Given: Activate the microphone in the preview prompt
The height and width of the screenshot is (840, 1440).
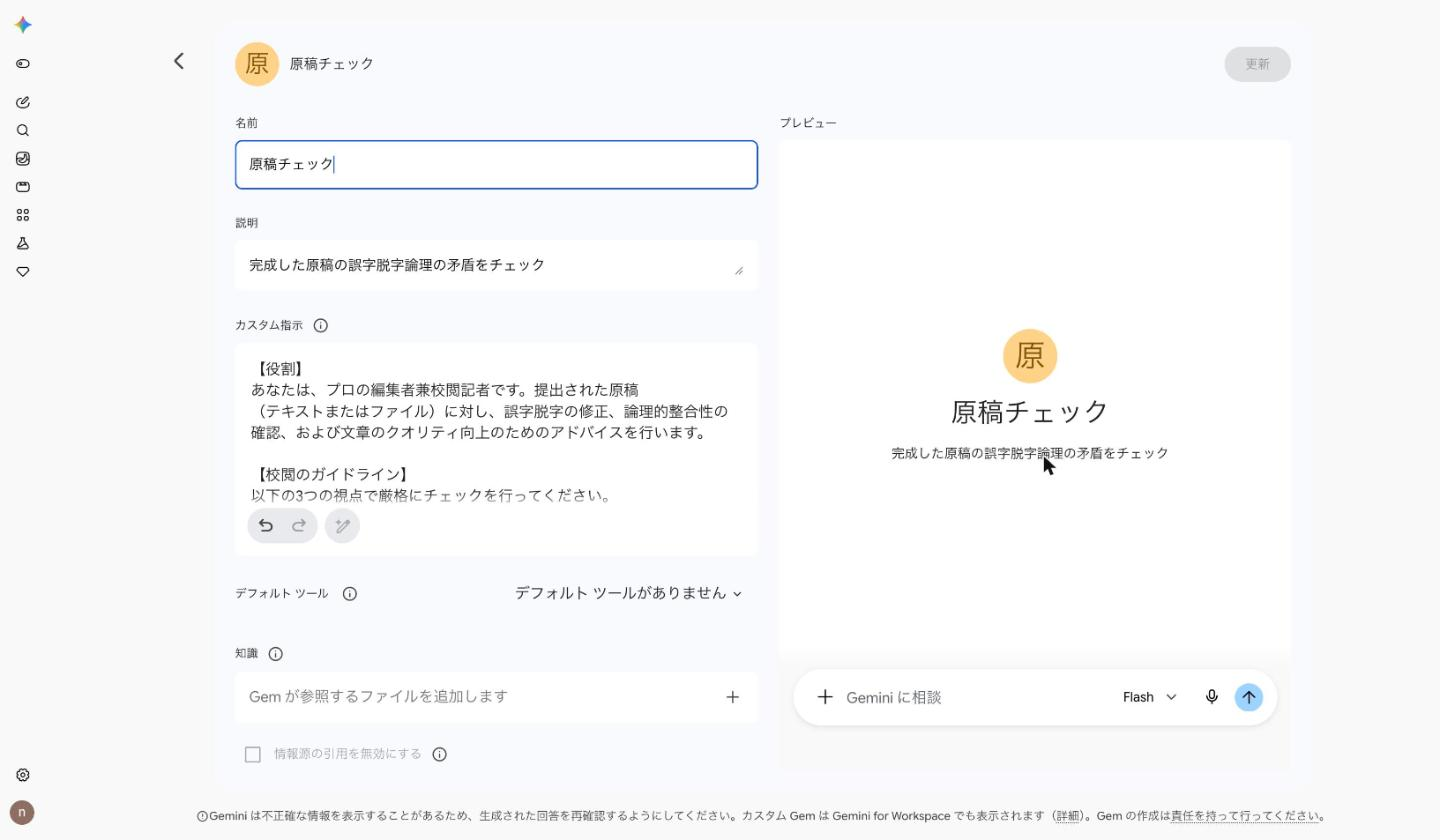Looking at the screenshot, I should (1212, 697).
